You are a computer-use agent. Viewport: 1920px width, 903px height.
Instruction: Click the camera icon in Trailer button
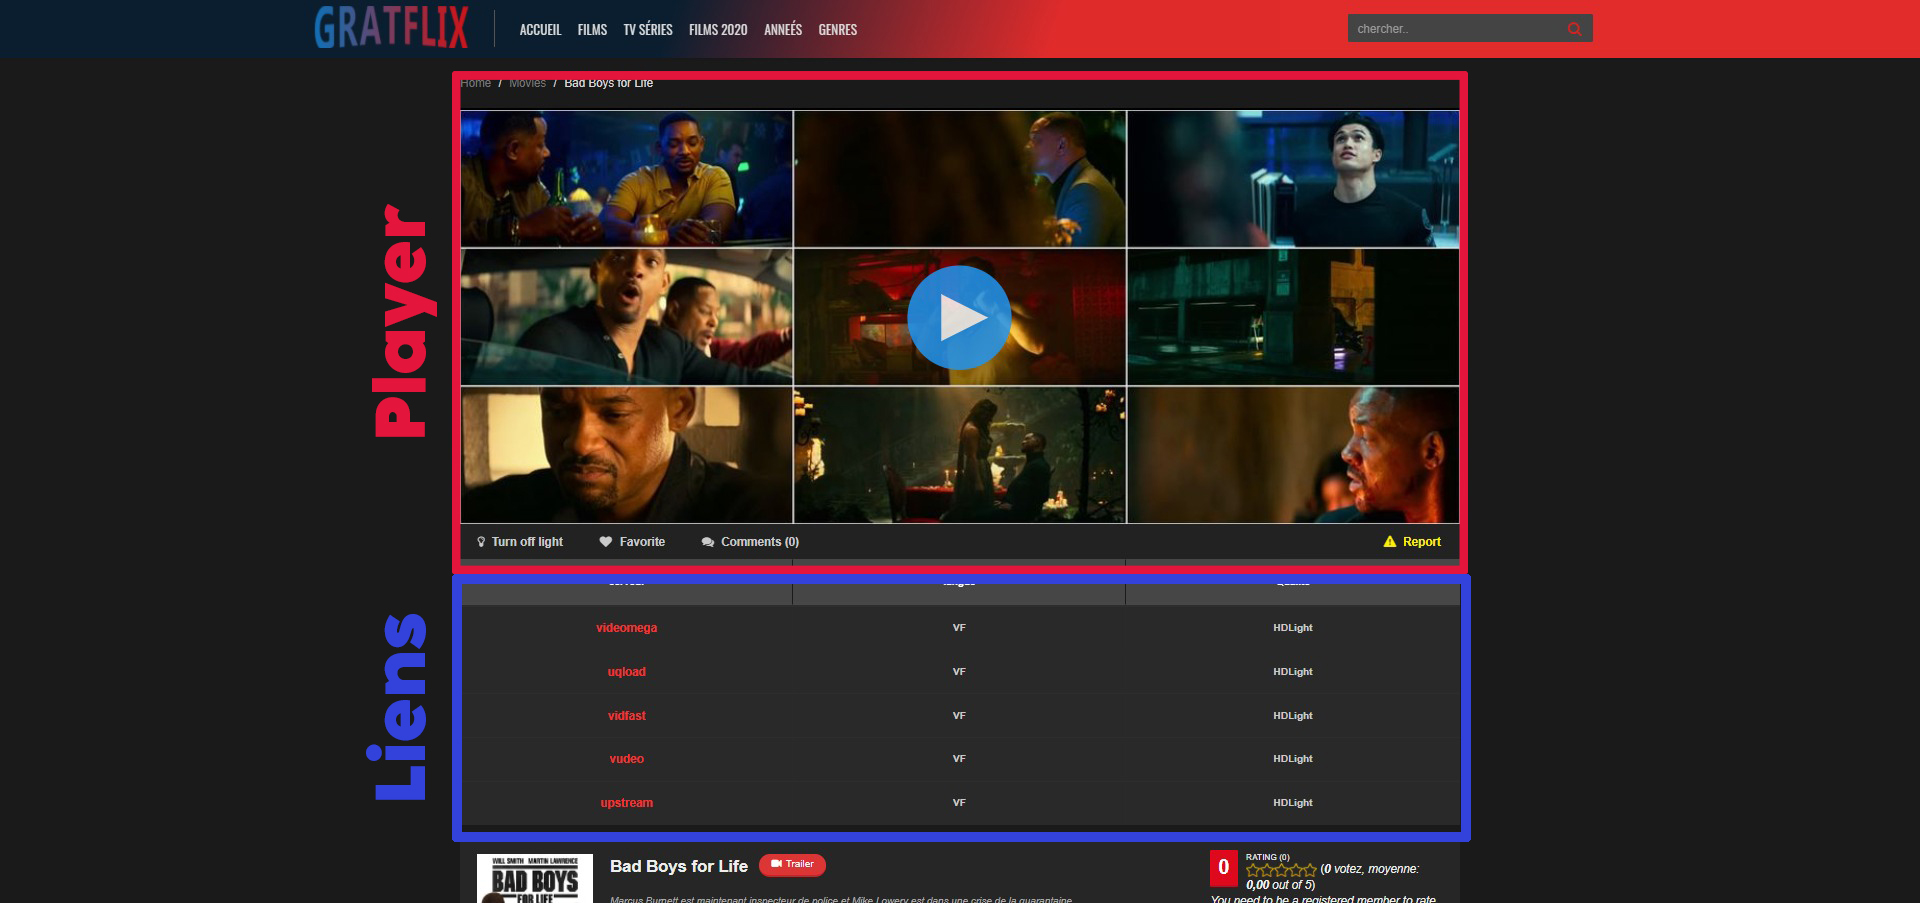point(776,864)
